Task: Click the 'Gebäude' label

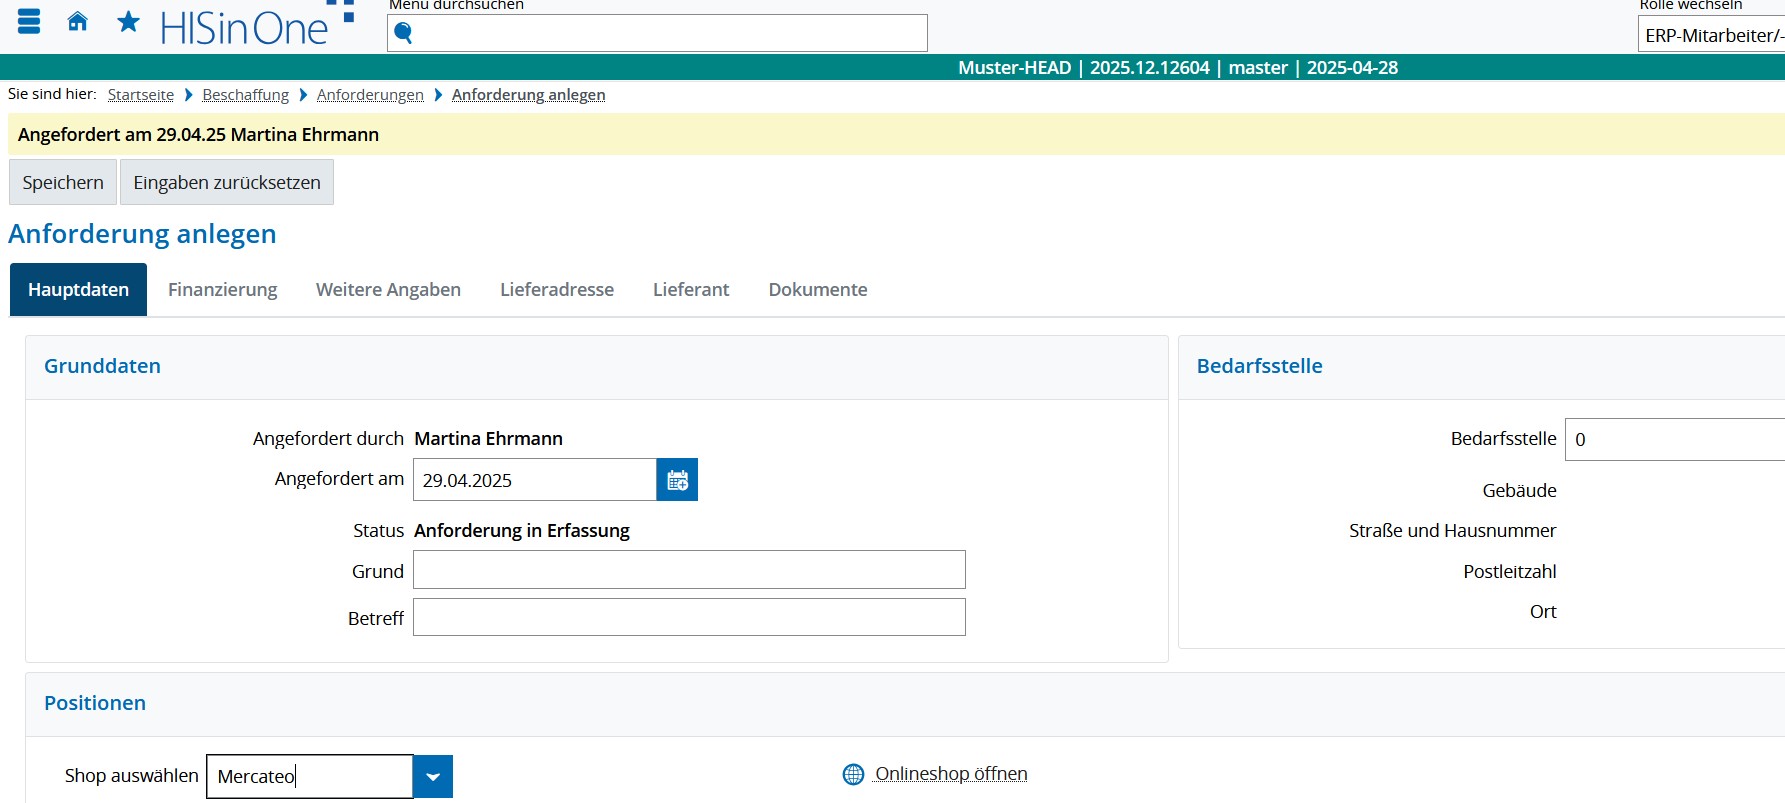Action: [x=1519, y=490]
